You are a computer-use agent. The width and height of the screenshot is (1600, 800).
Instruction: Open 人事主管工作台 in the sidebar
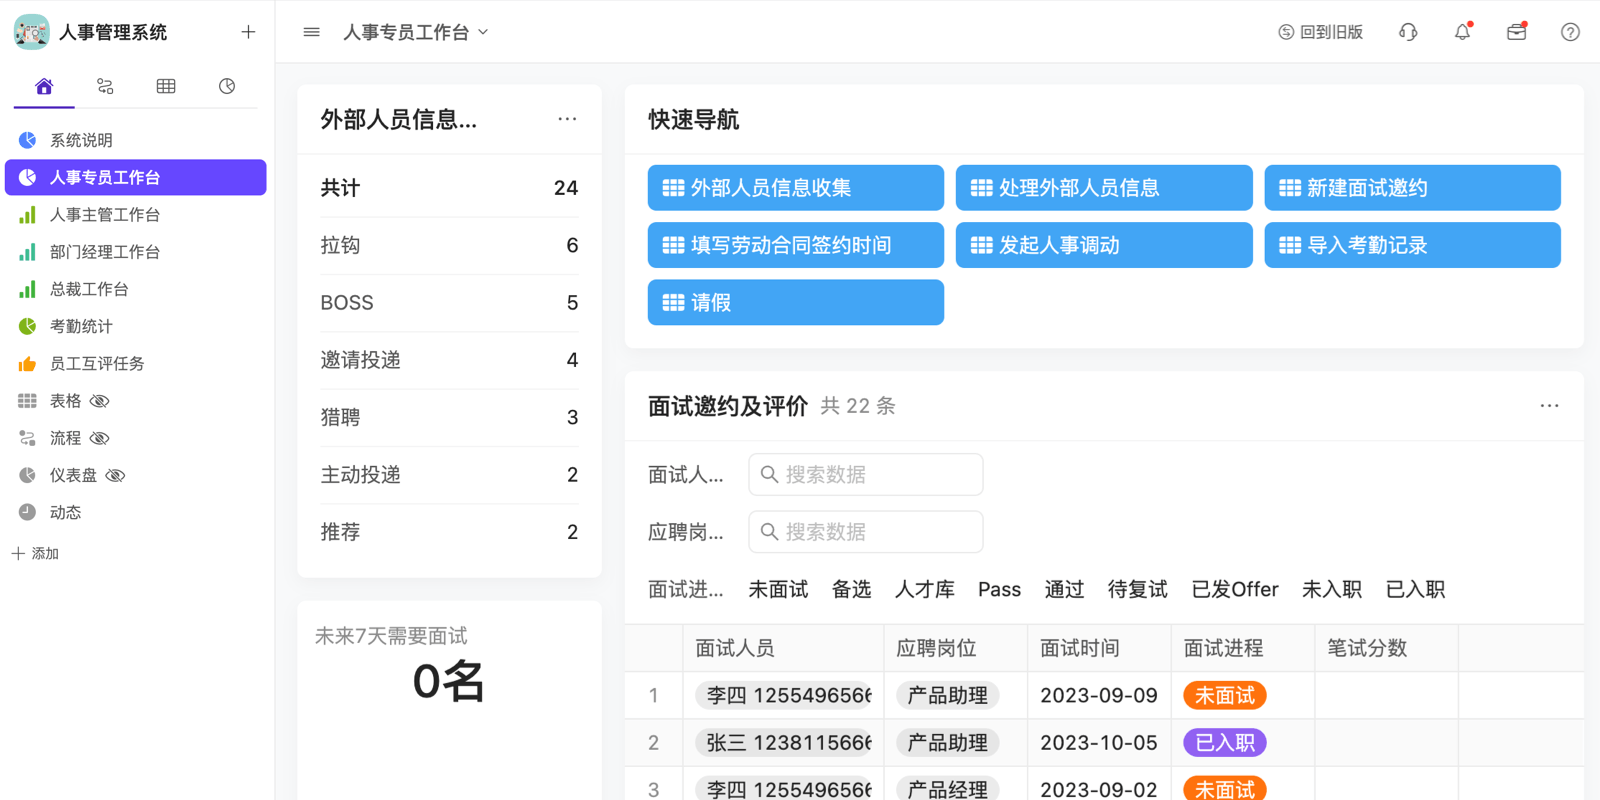click(105, 215)
